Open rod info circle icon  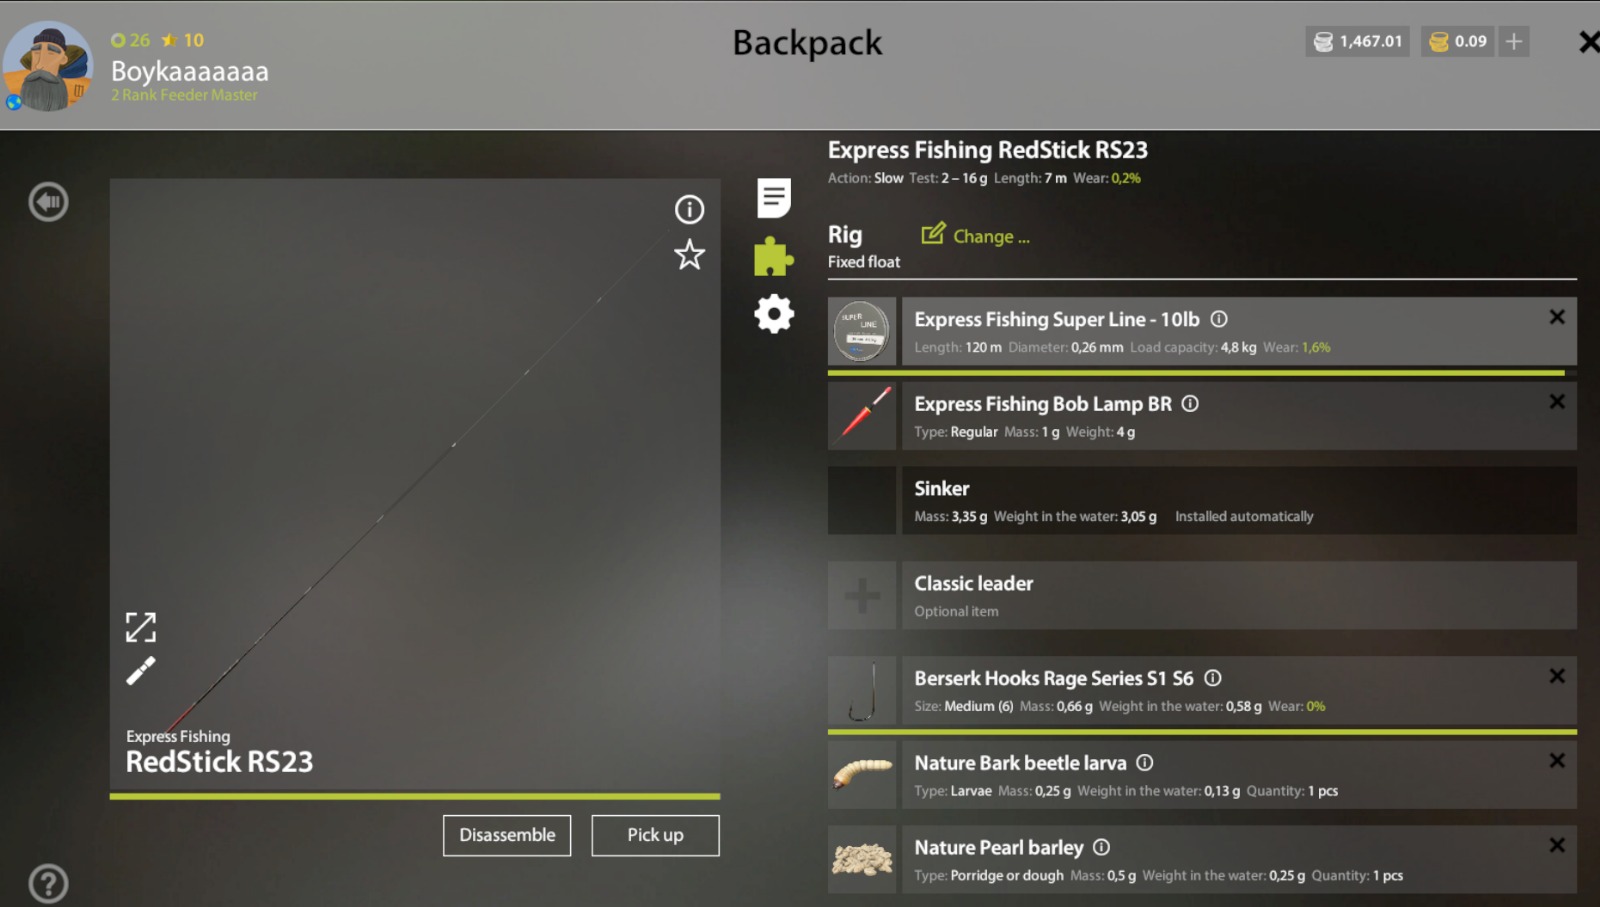689,209
